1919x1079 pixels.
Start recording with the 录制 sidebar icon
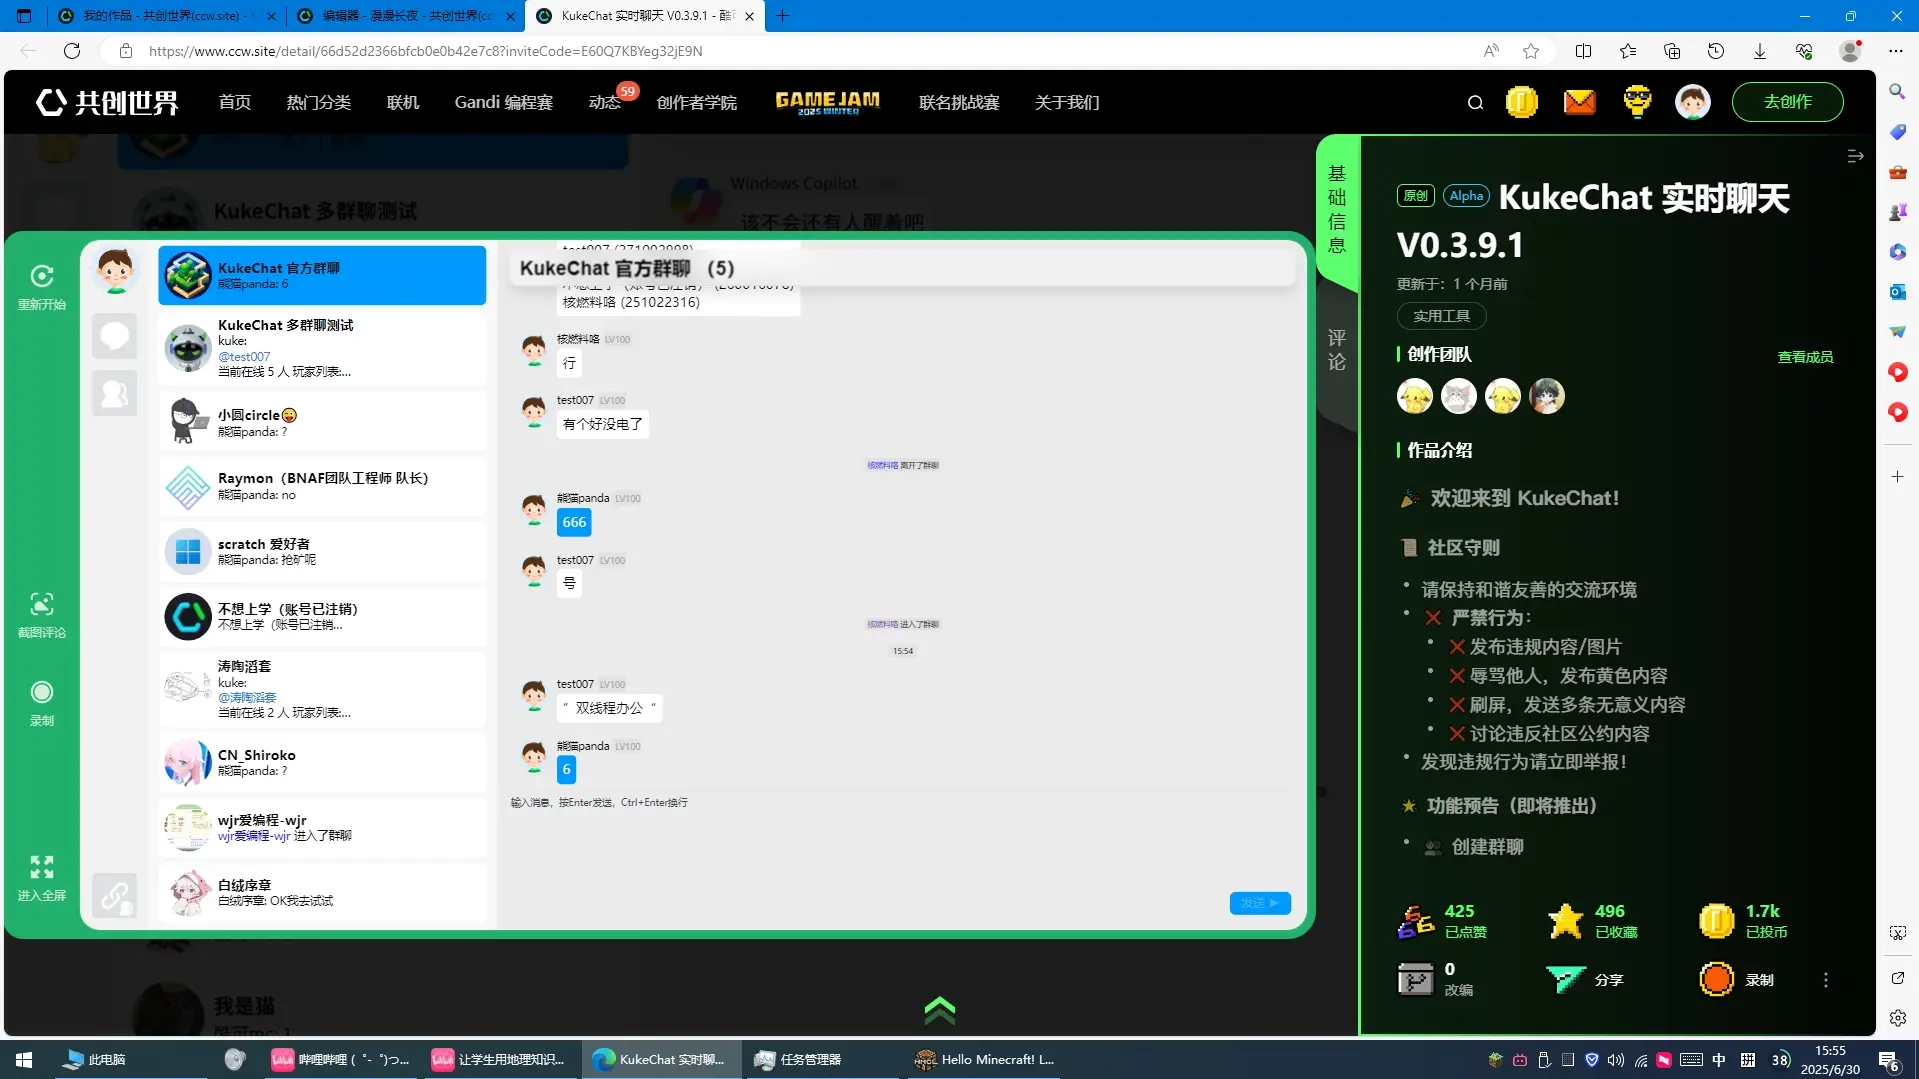(x=42, y=692)
